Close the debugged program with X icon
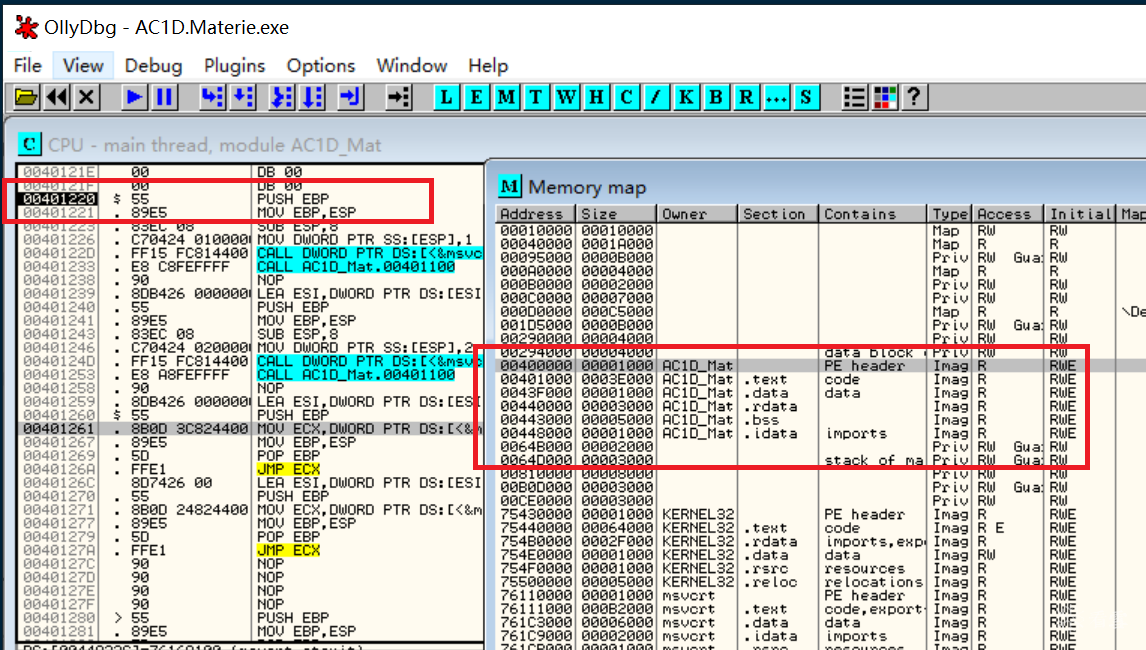The height and width of the screenshot is (650, 1146). click(x=86, y=97)
